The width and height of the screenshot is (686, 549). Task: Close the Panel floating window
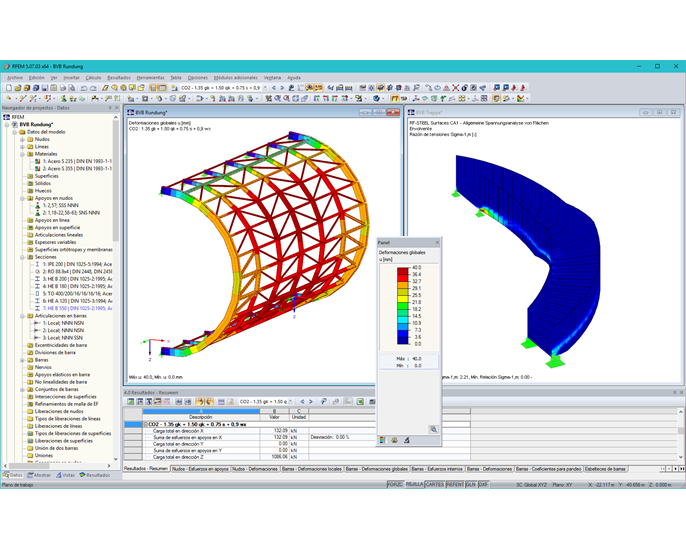pos(437,242)
